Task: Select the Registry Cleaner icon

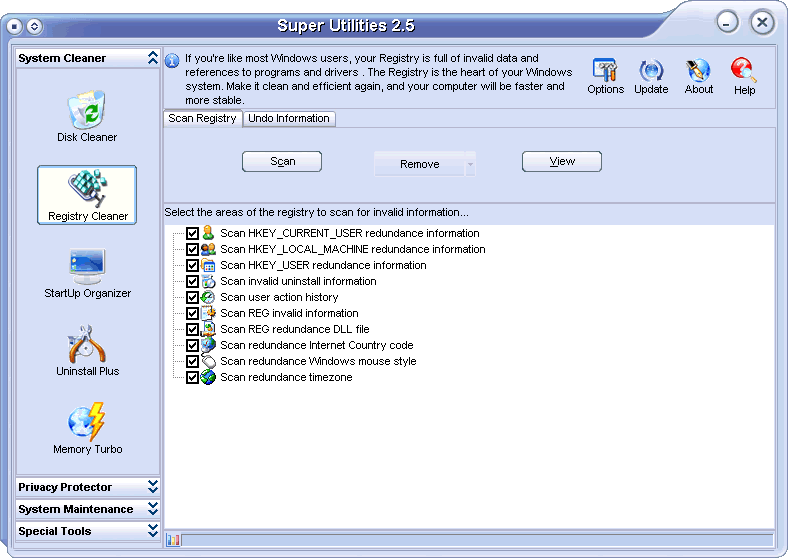Action: 87,194
